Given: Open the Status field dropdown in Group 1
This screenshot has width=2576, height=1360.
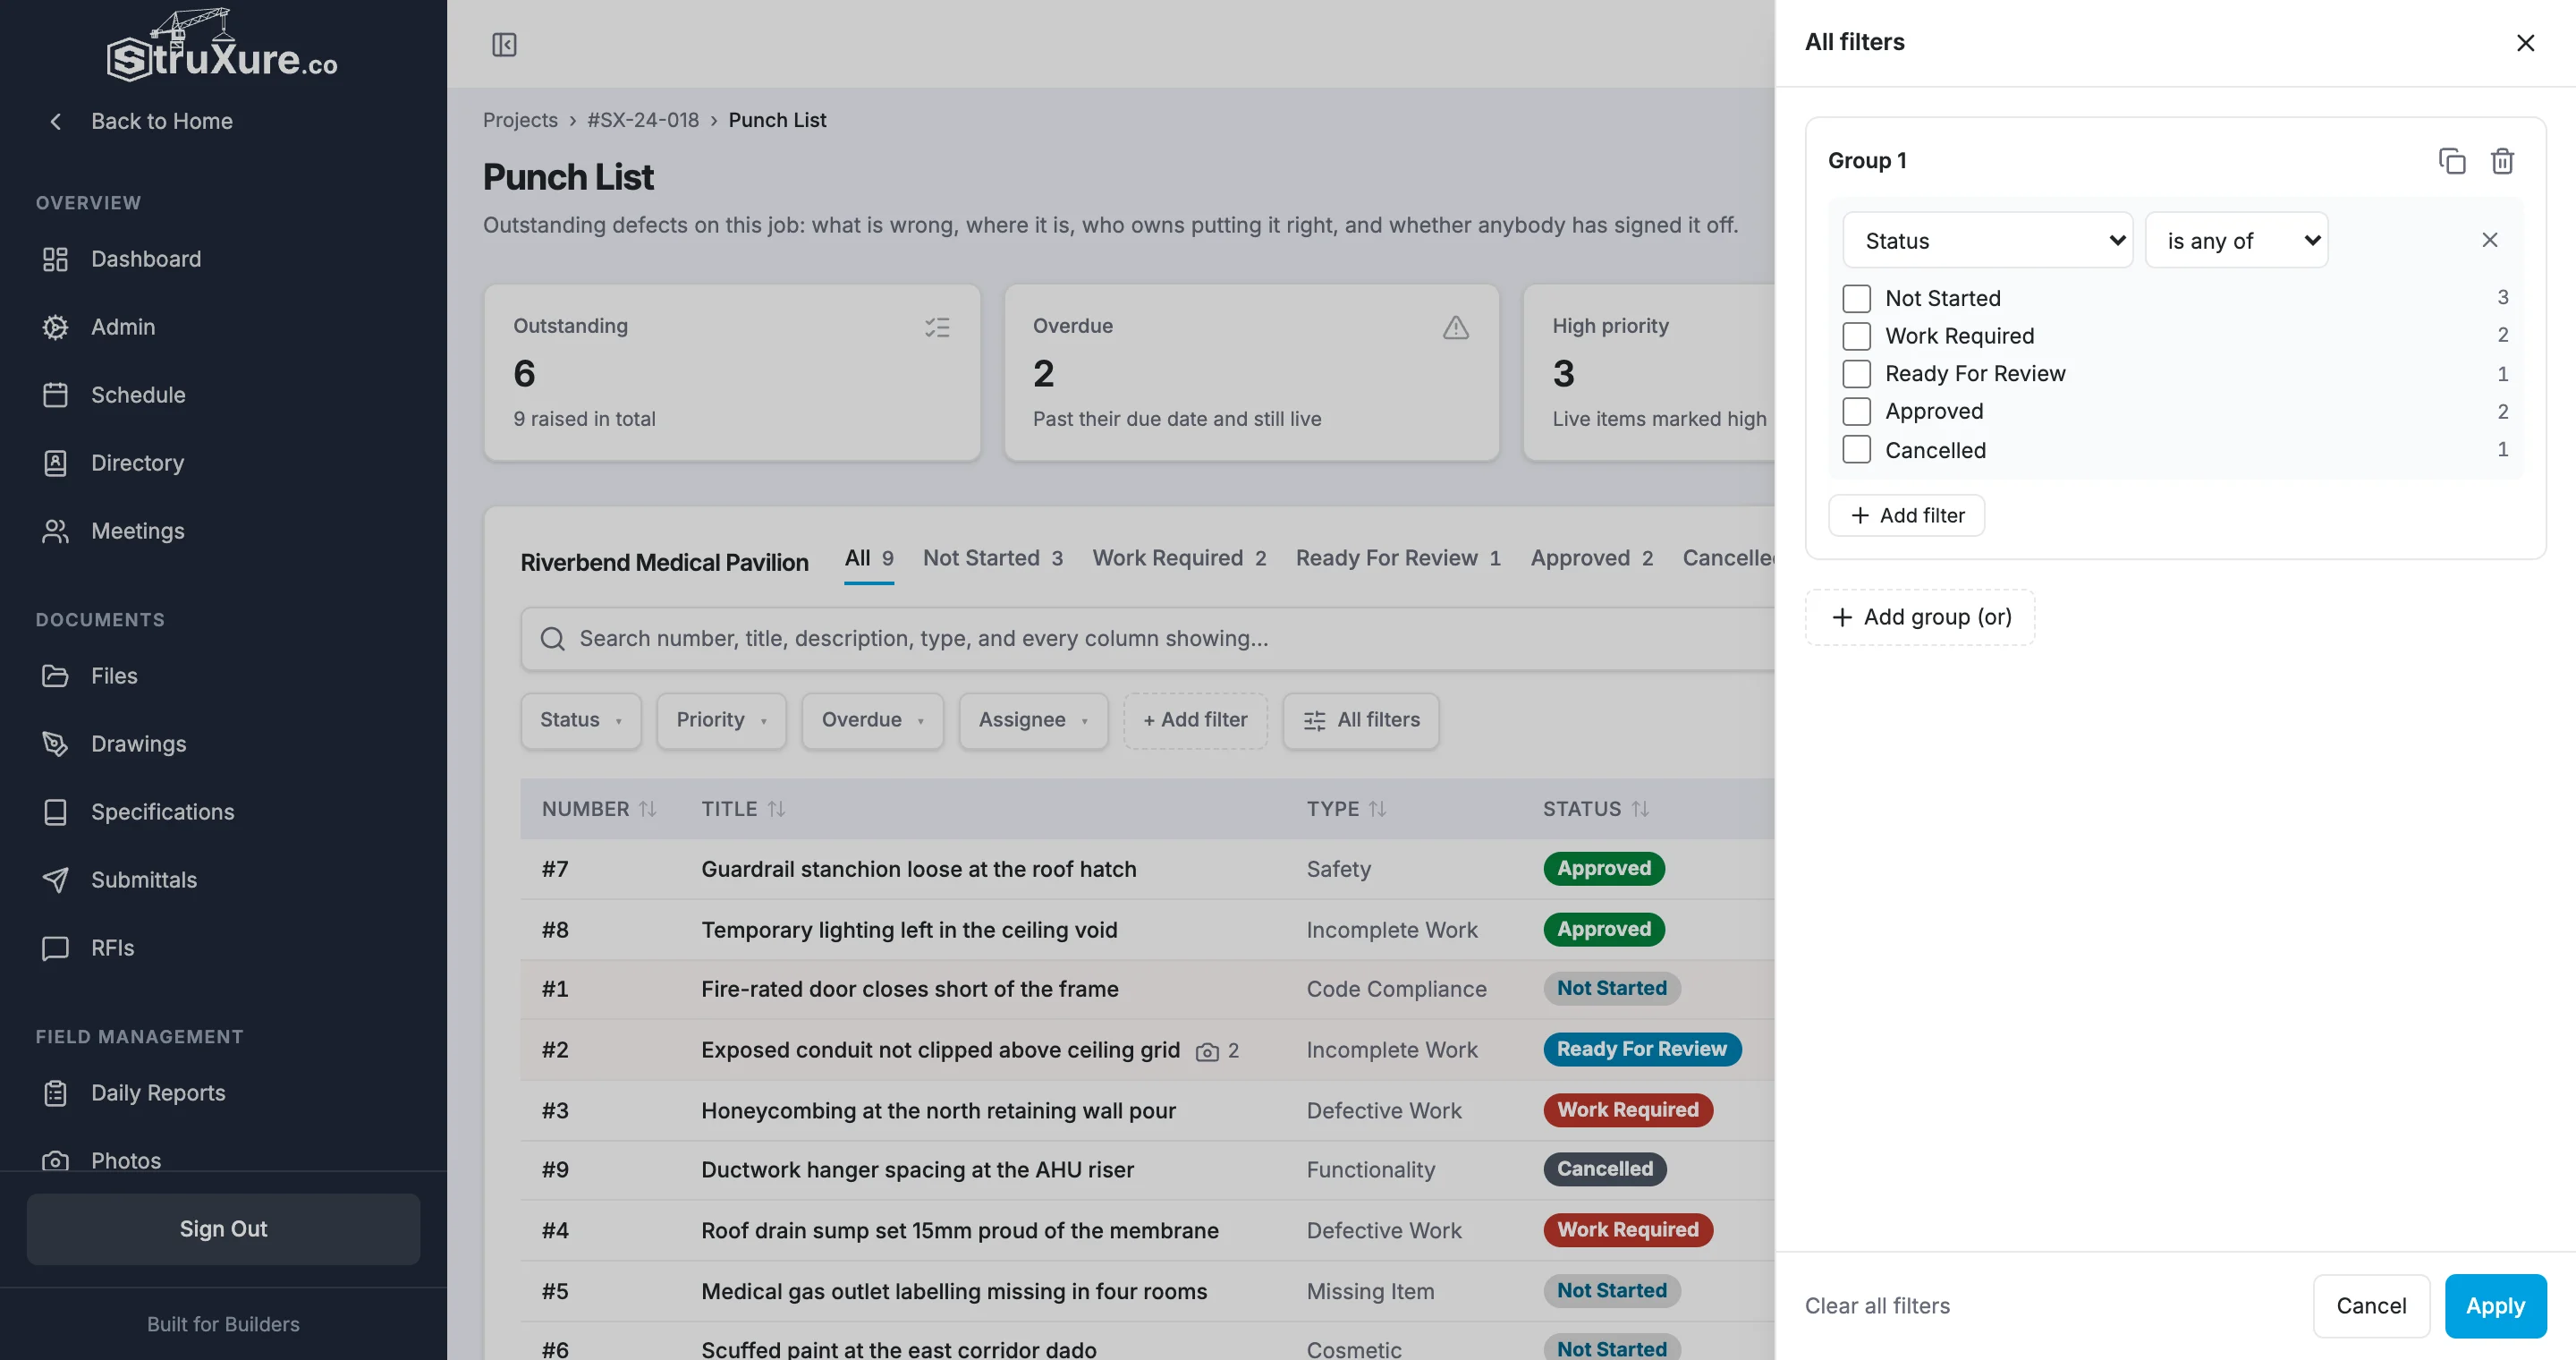Looking at the screenshot, I should click(x=1987, y=240).
